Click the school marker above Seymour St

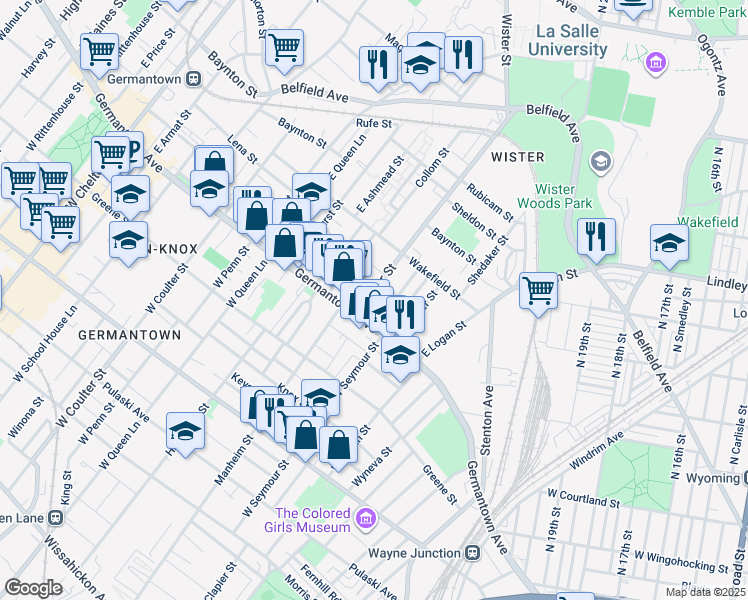tap(321, 399)
